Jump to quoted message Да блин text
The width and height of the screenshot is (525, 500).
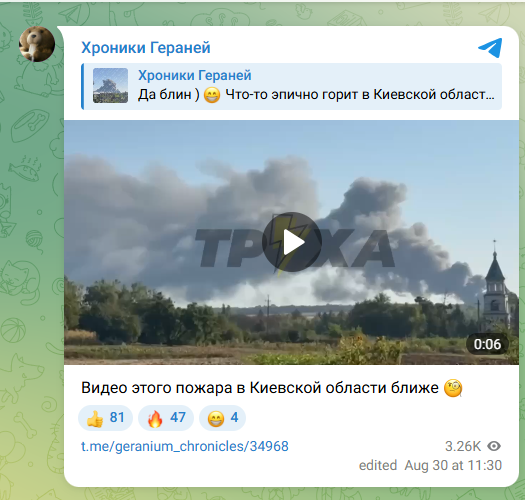click(316, 94)
